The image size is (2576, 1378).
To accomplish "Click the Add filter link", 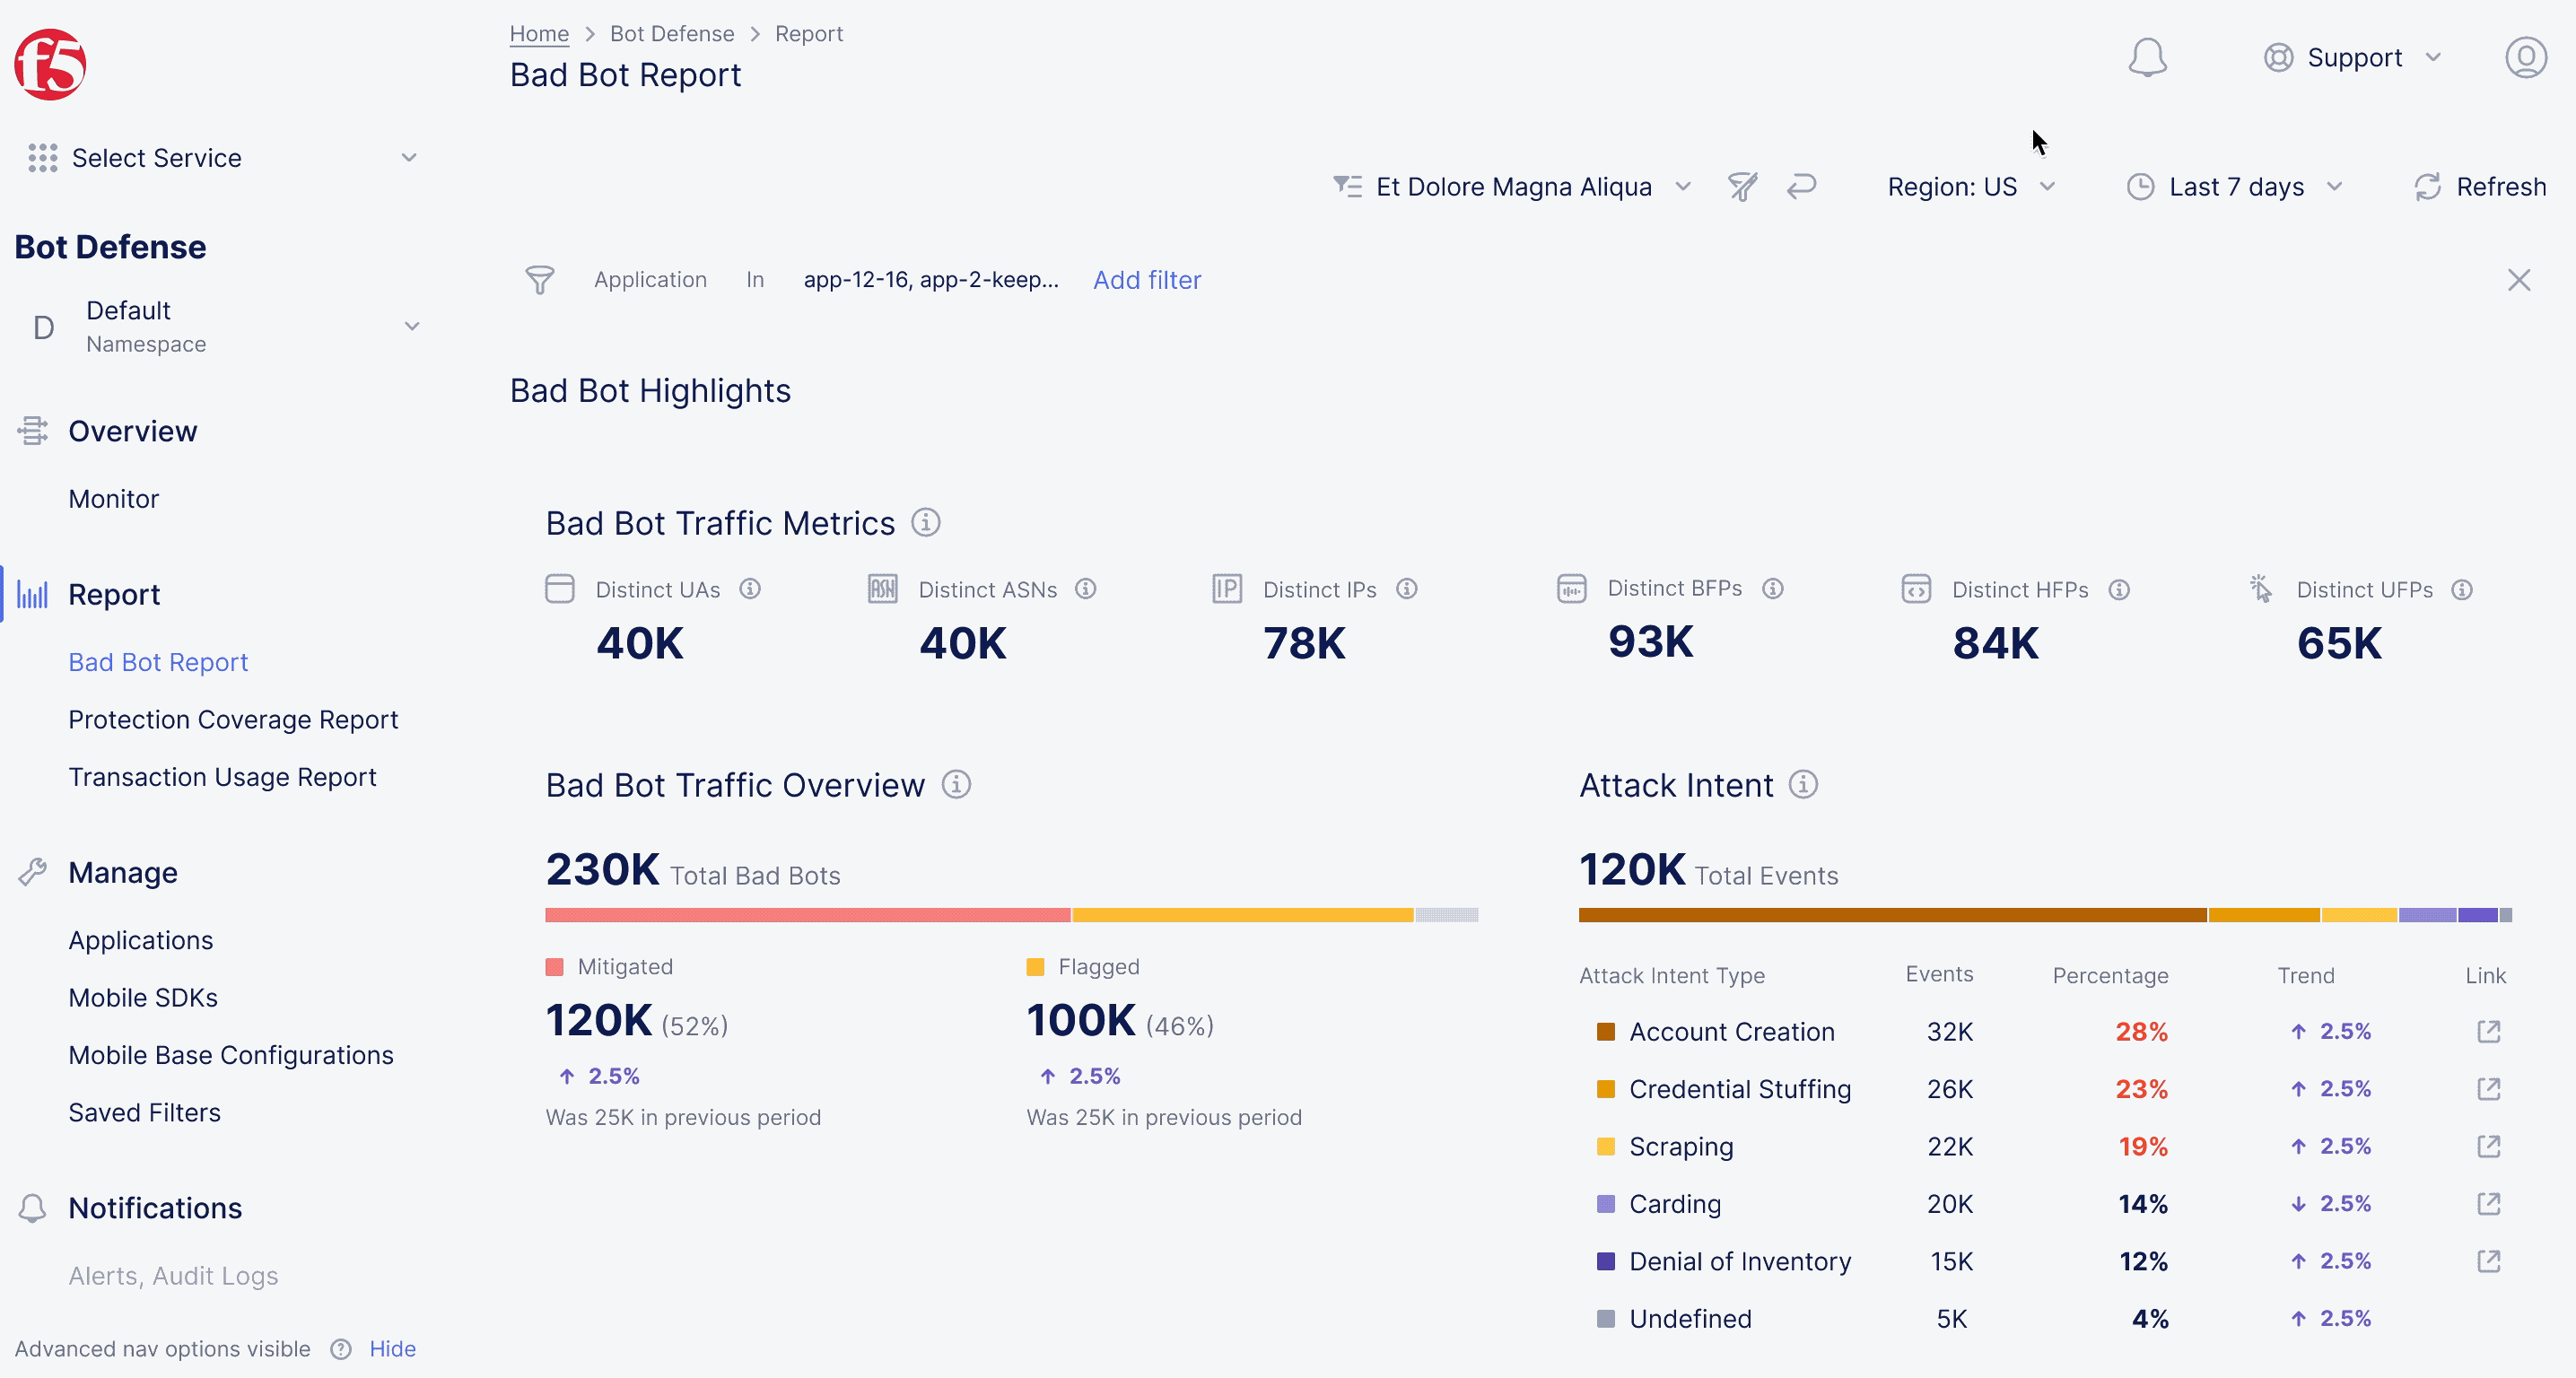I will [x=1147, y=280].
